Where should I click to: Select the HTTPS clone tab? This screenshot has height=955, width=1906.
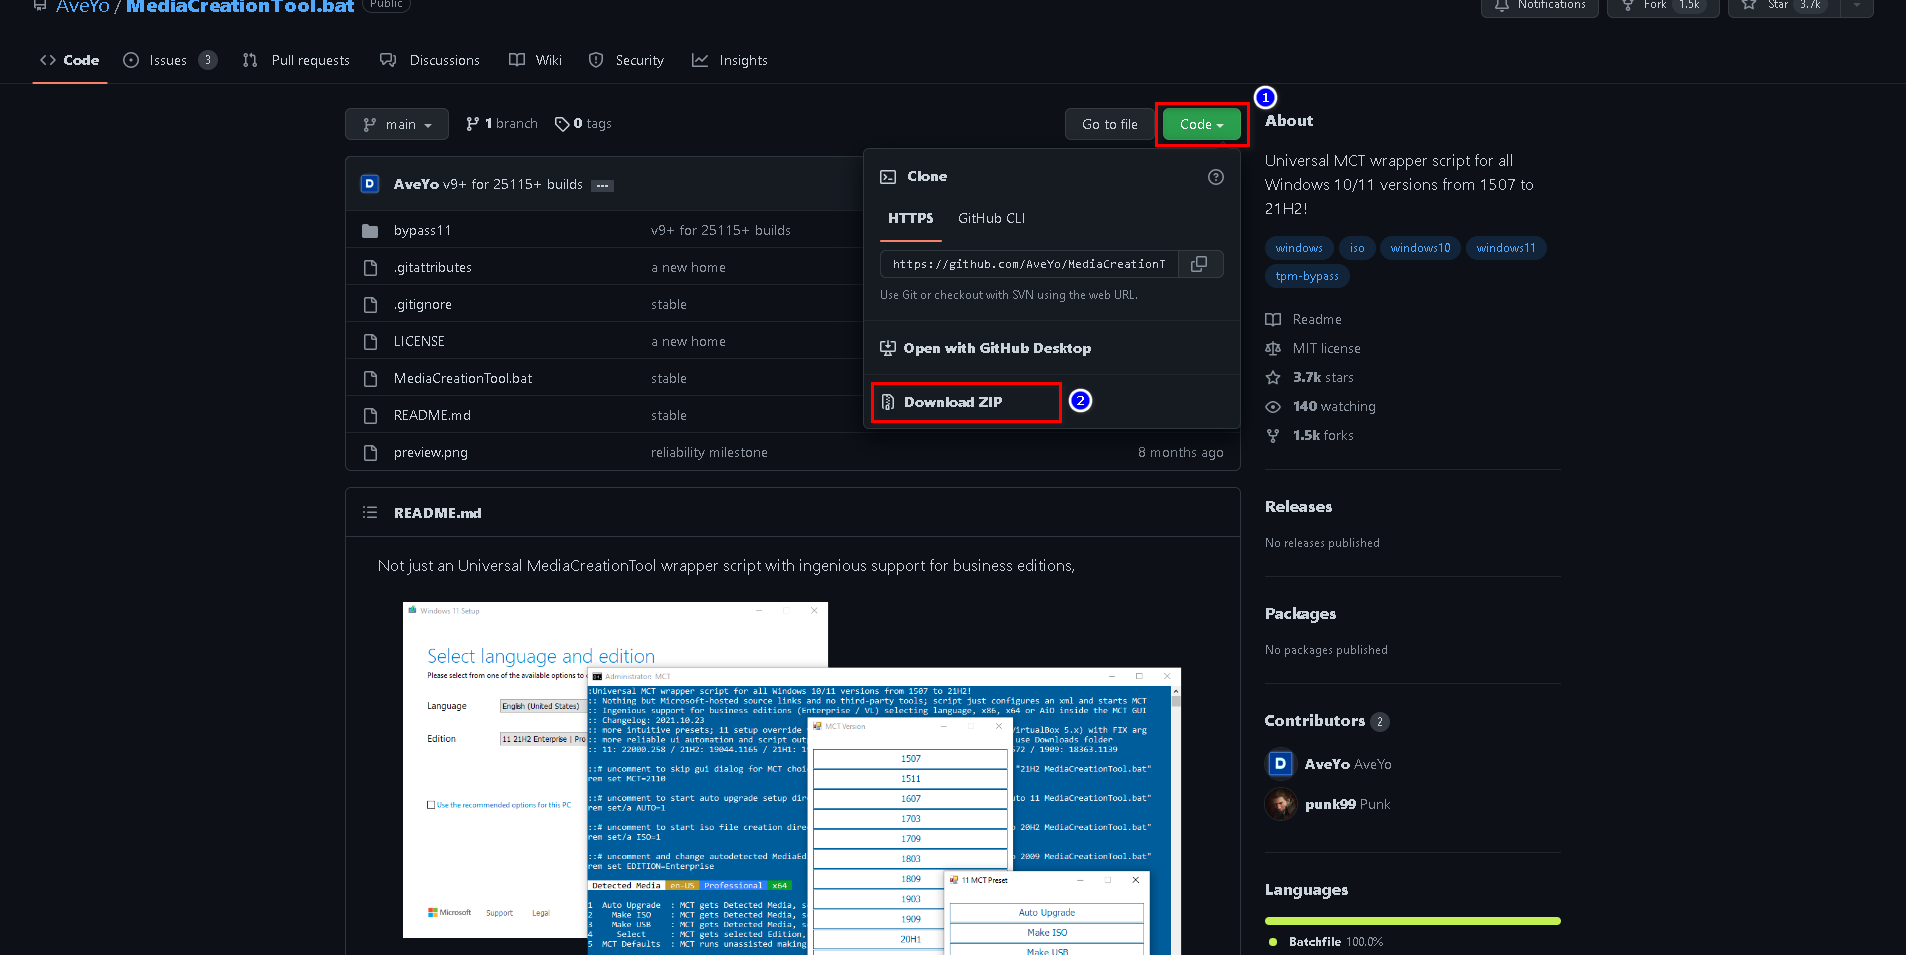click(x=911, y=218)
